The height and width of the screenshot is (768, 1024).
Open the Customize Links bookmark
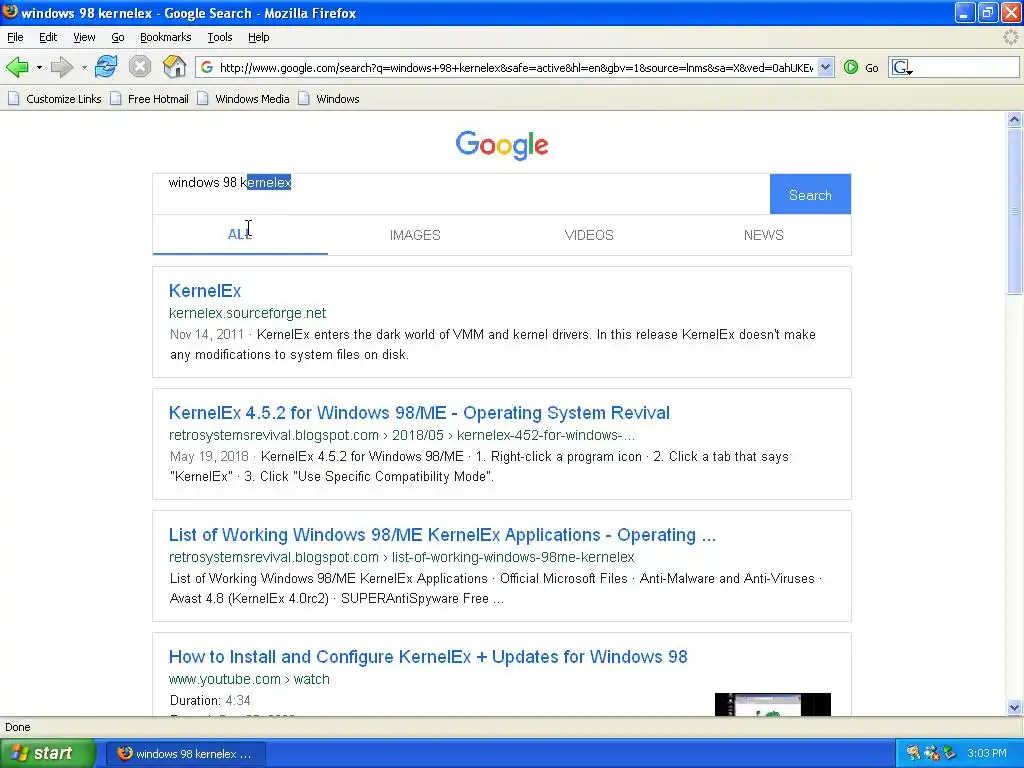tap(55, 99)
